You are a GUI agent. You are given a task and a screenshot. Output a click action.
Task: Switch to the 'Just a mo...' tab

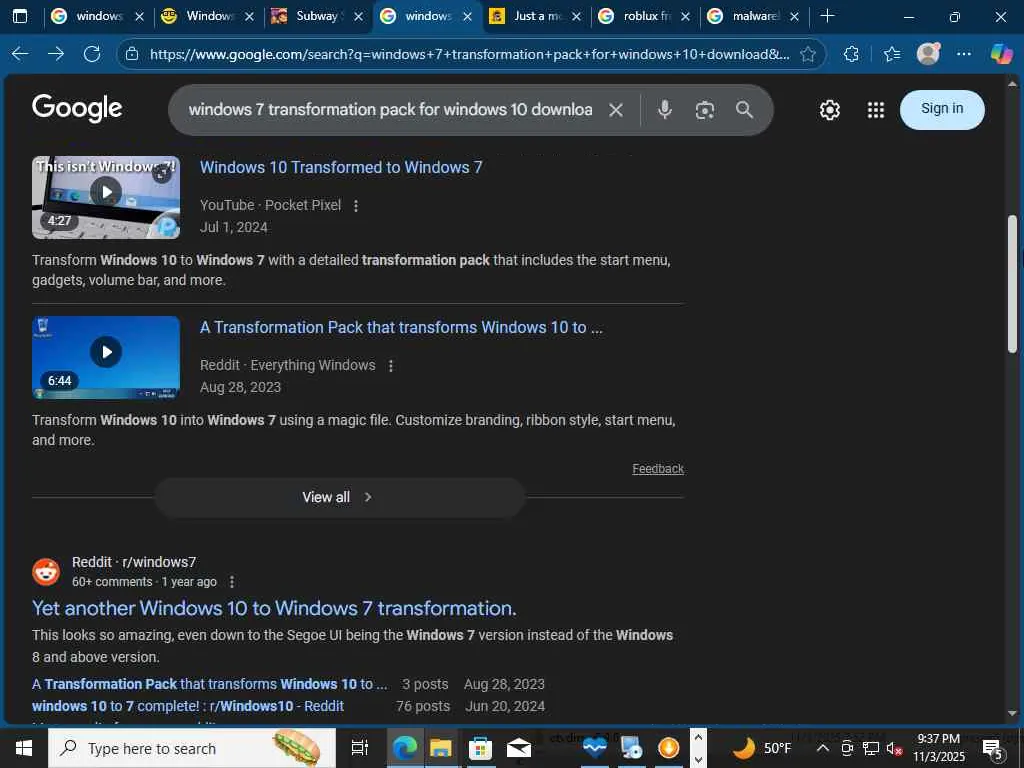click(x=537, y=16)
